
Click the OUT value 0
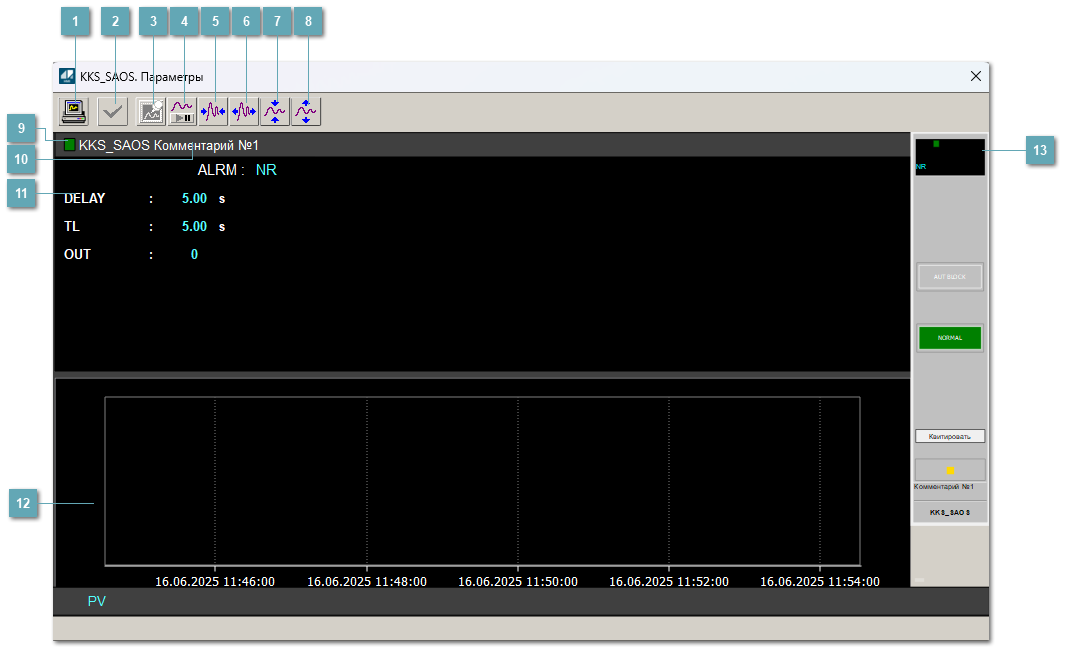click(194, 255)
